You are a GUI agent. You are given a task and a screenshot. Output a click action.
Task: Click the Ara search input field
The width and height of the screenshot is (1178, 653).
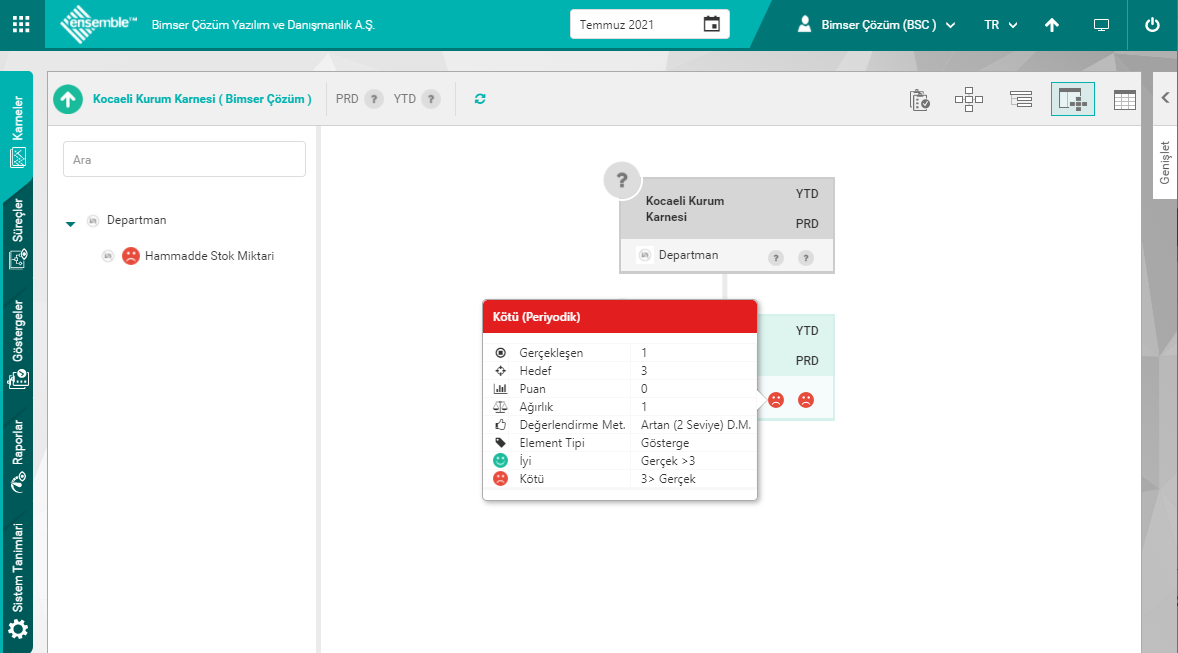(x=184, y=159)
